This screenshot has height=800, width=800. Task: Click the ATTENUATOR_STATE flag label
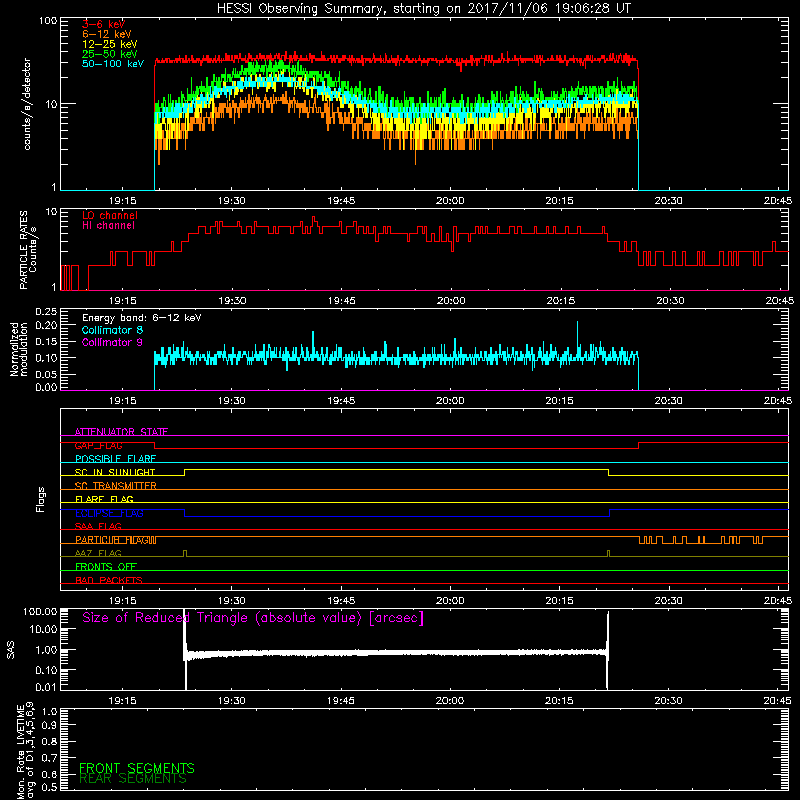pos(121,432)
